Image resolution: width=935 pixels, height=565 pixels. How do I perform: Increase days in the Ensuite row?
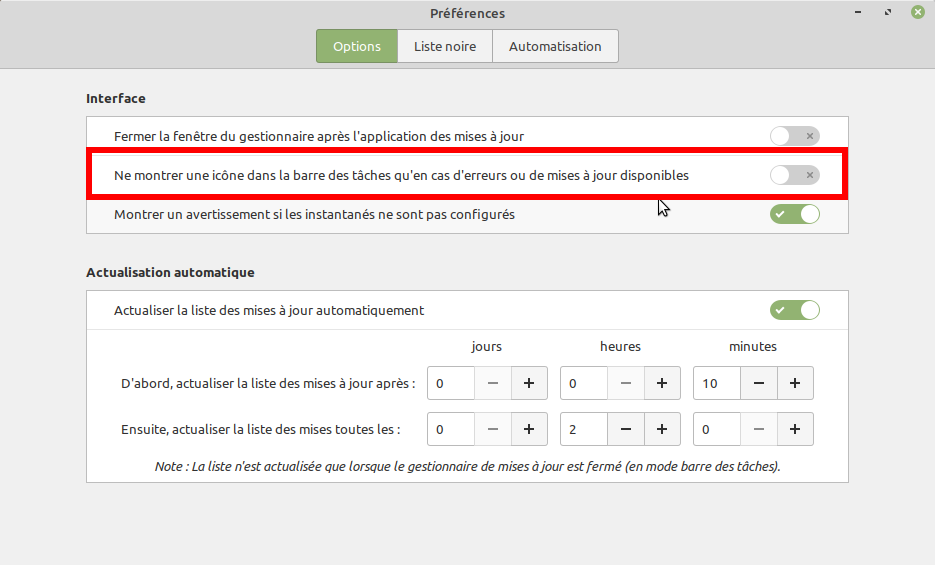tap(529, 429)
